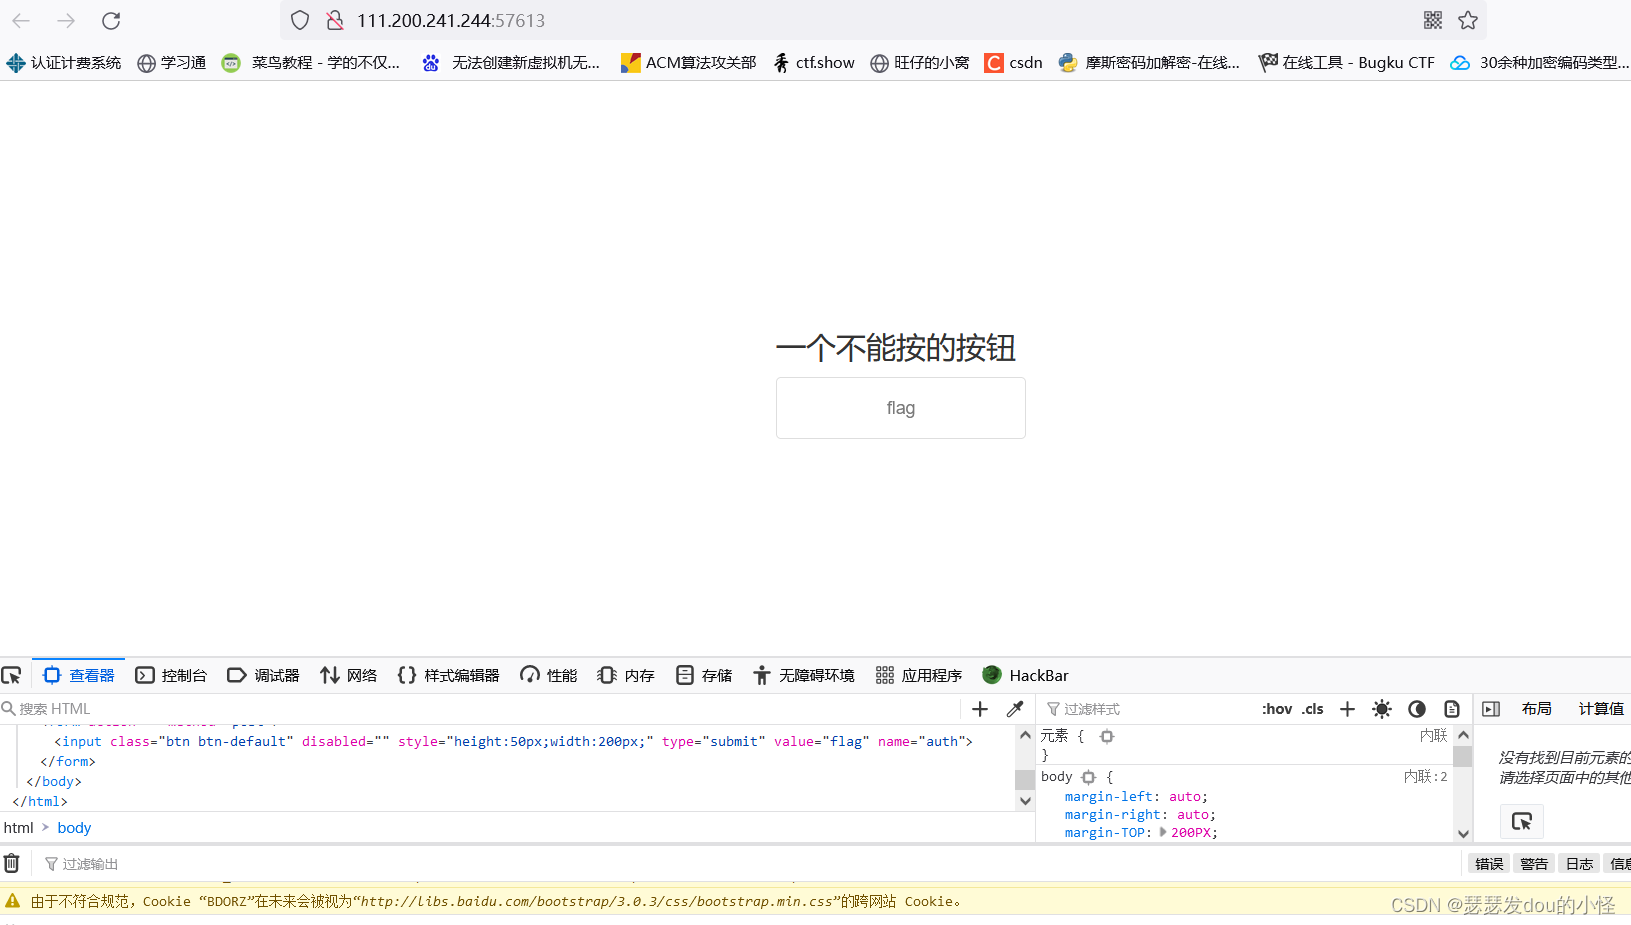The image size is (1631, 925).
Task: Focus the 过滤输出 console filter field
Action: [750, 863]
